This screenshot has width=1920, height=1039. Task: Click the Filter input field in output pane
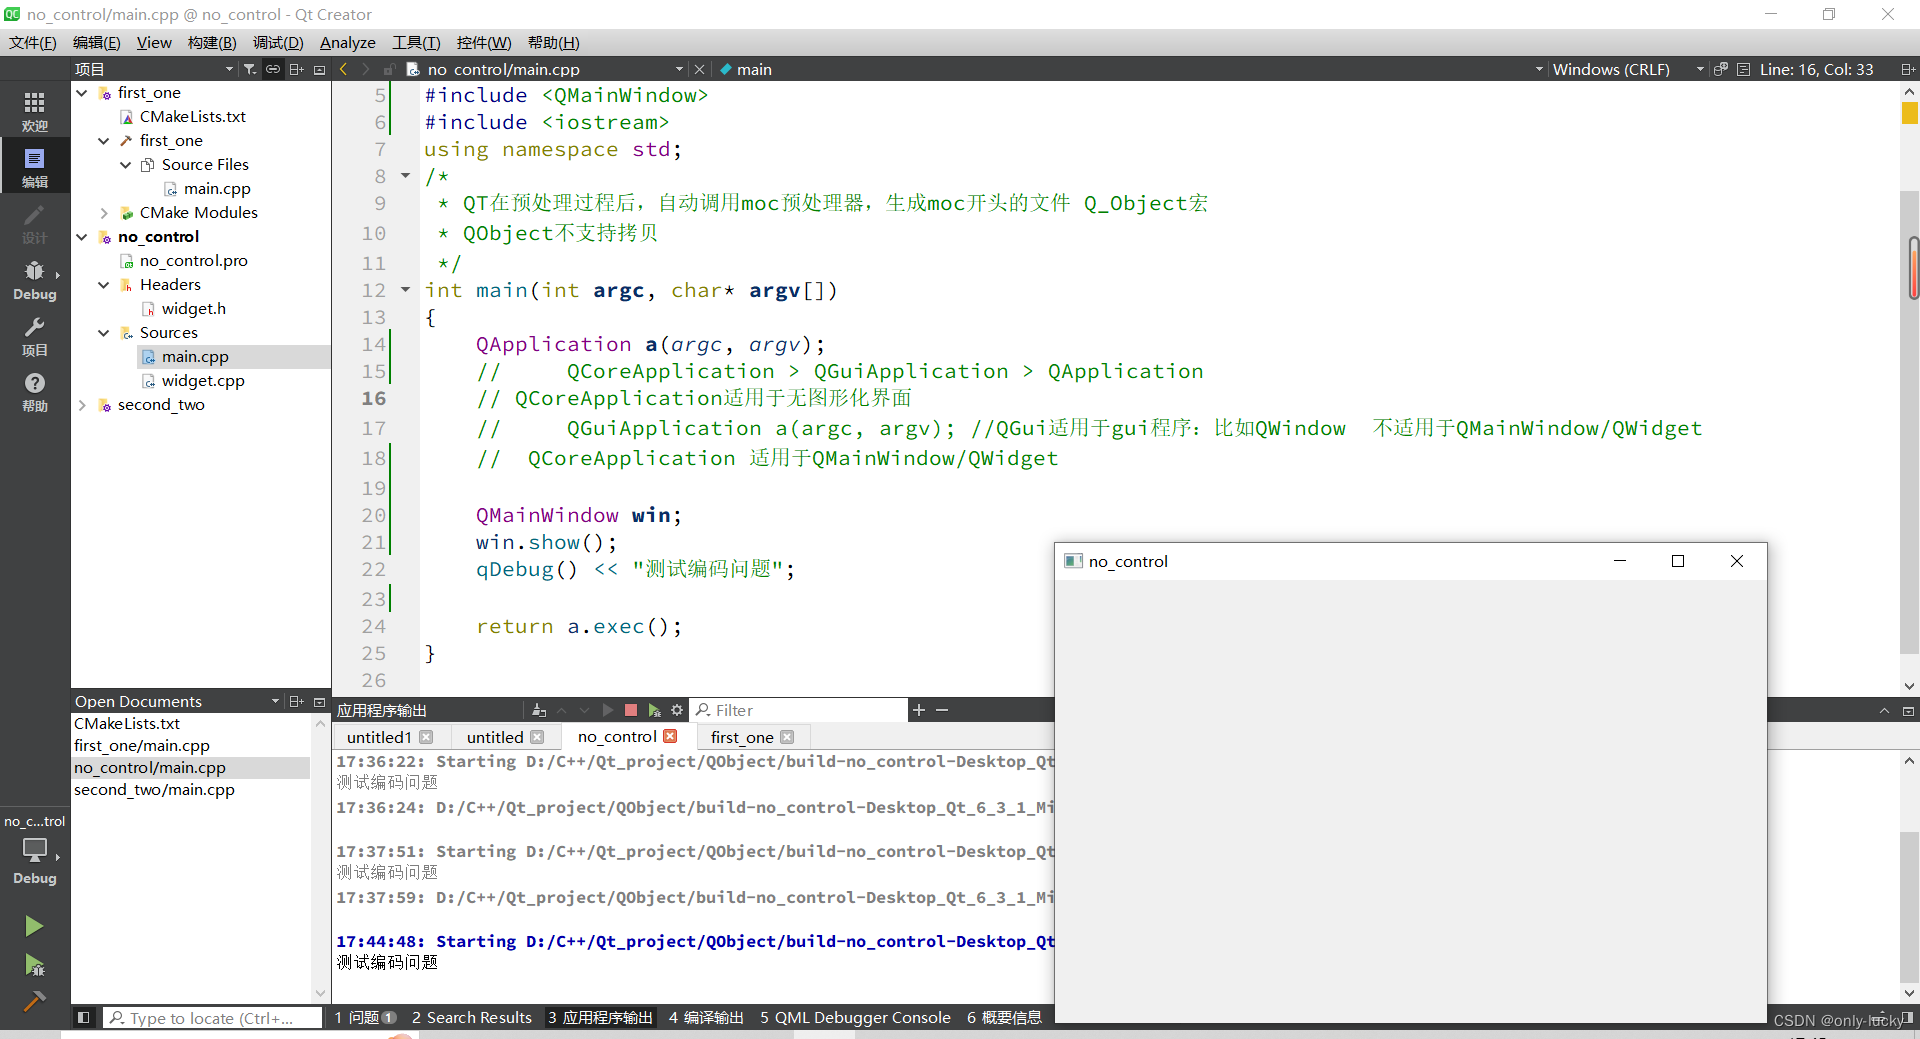[x=799, y=710]
